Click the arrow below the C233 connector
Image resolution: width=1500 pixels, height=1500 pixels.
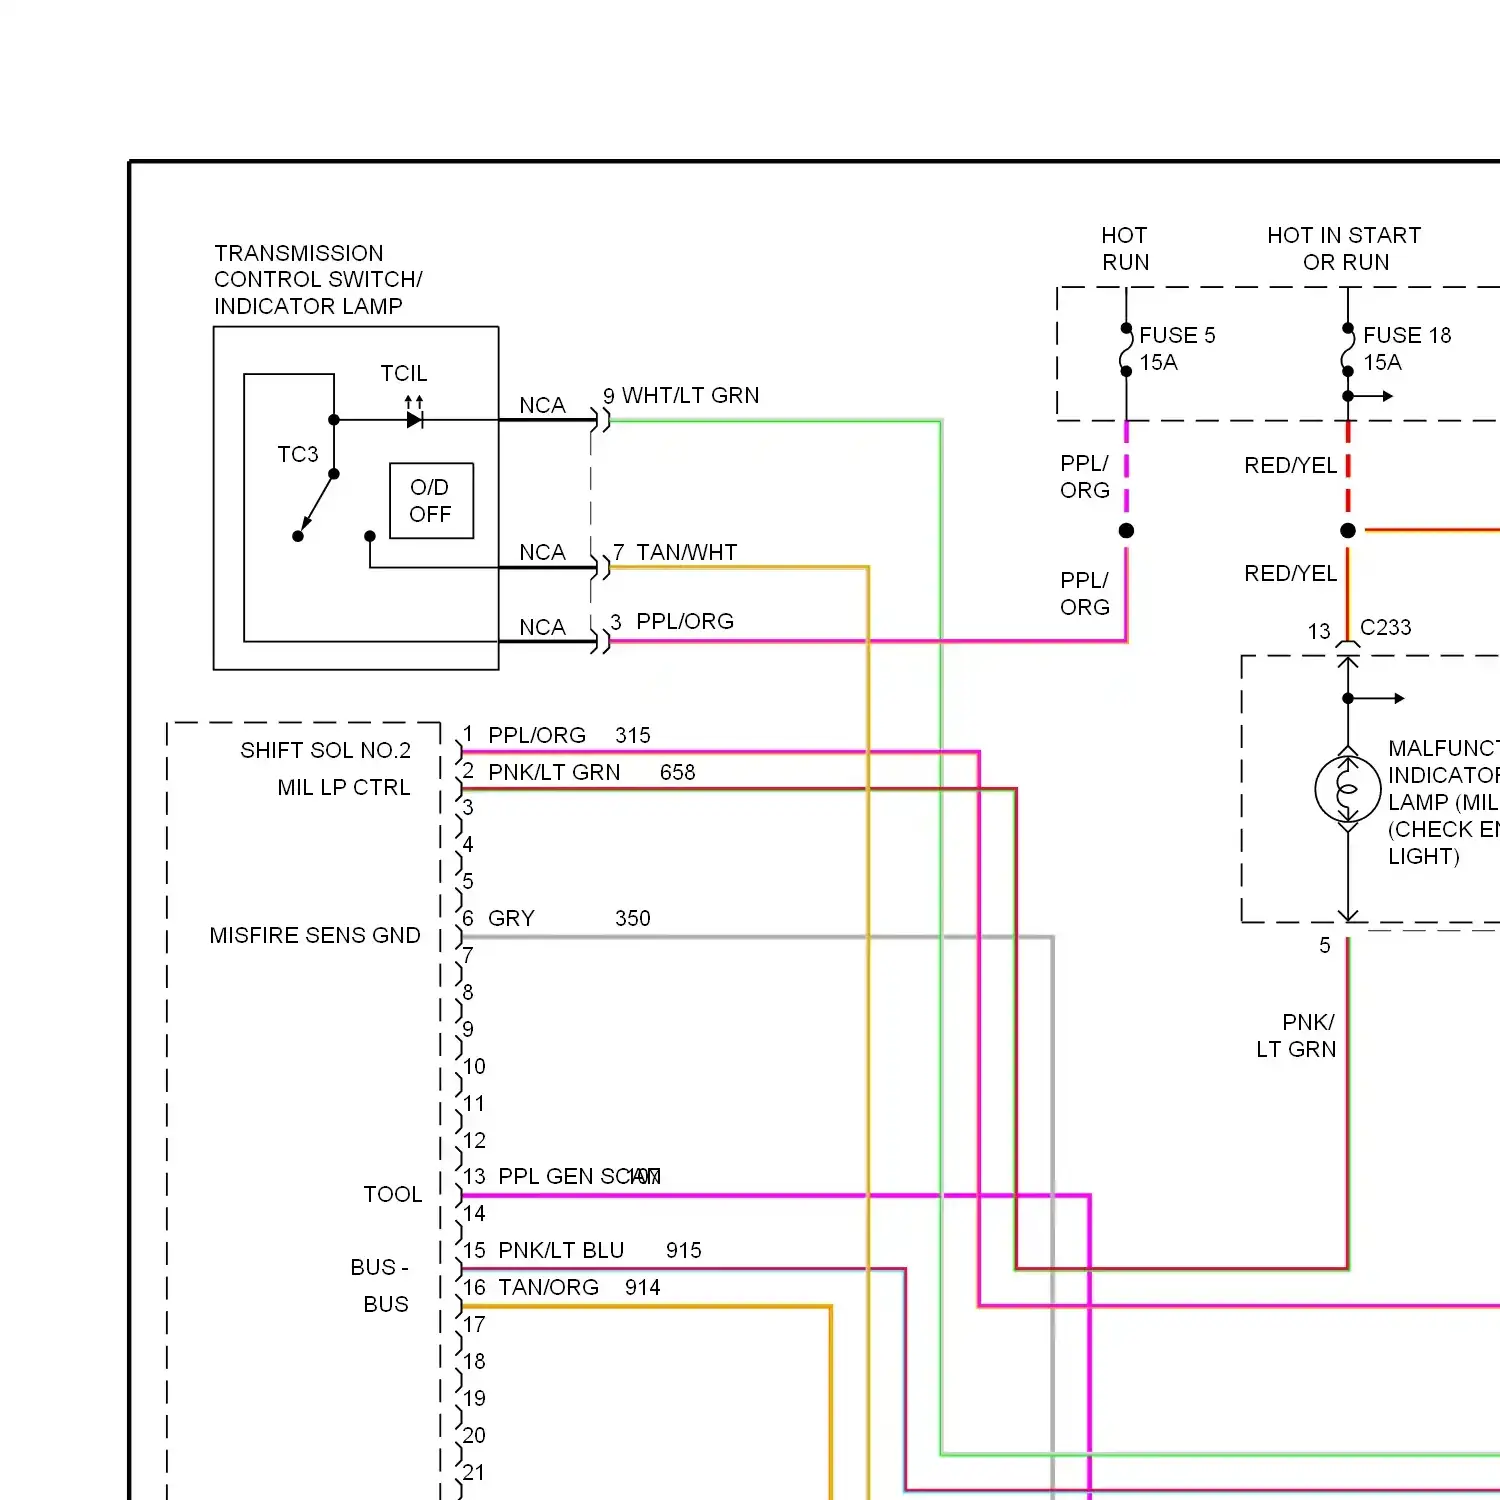tap(1377, 698)
